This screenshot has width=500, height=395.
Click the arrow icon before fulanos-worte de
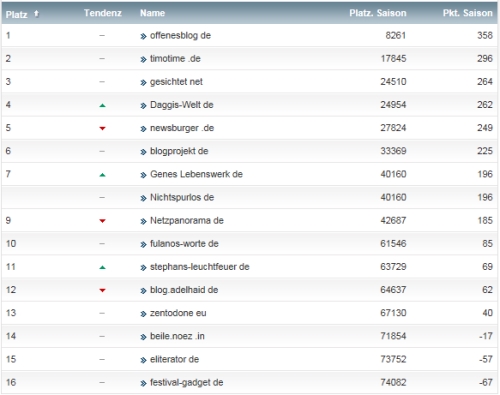pos(143,245)
